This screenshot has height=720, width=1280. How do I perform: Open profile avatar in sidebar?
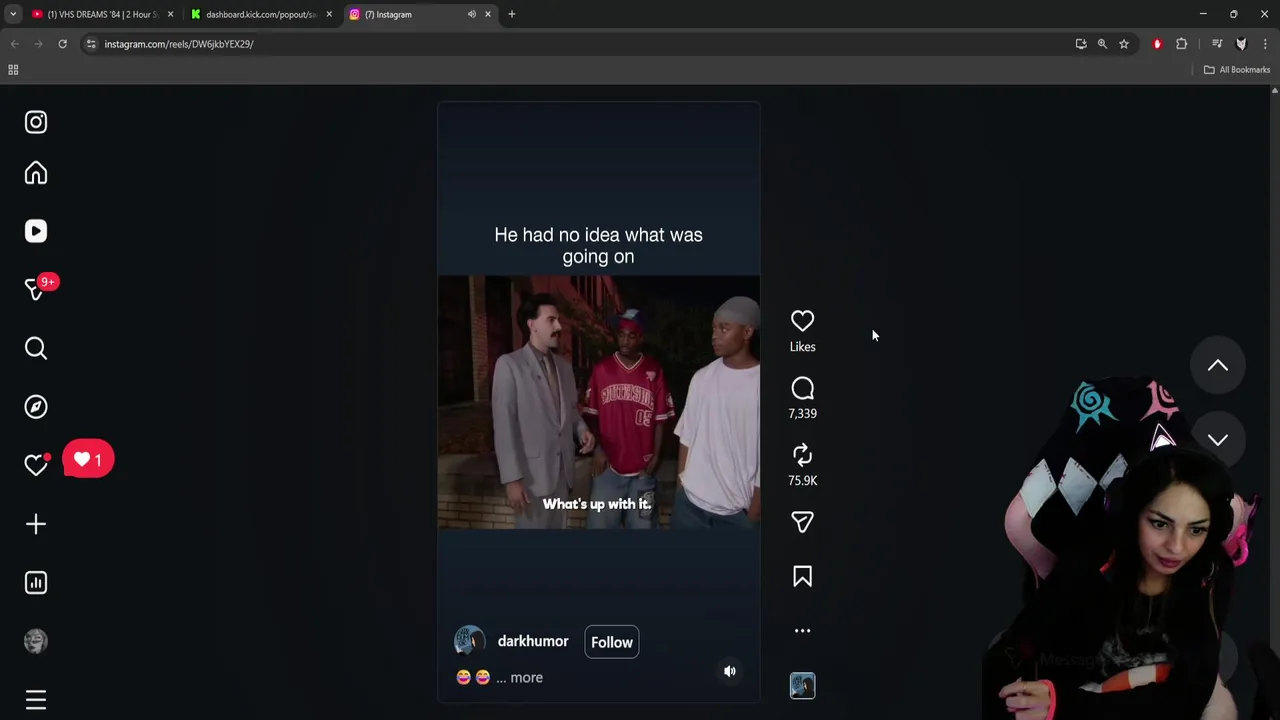click(36, 641)
